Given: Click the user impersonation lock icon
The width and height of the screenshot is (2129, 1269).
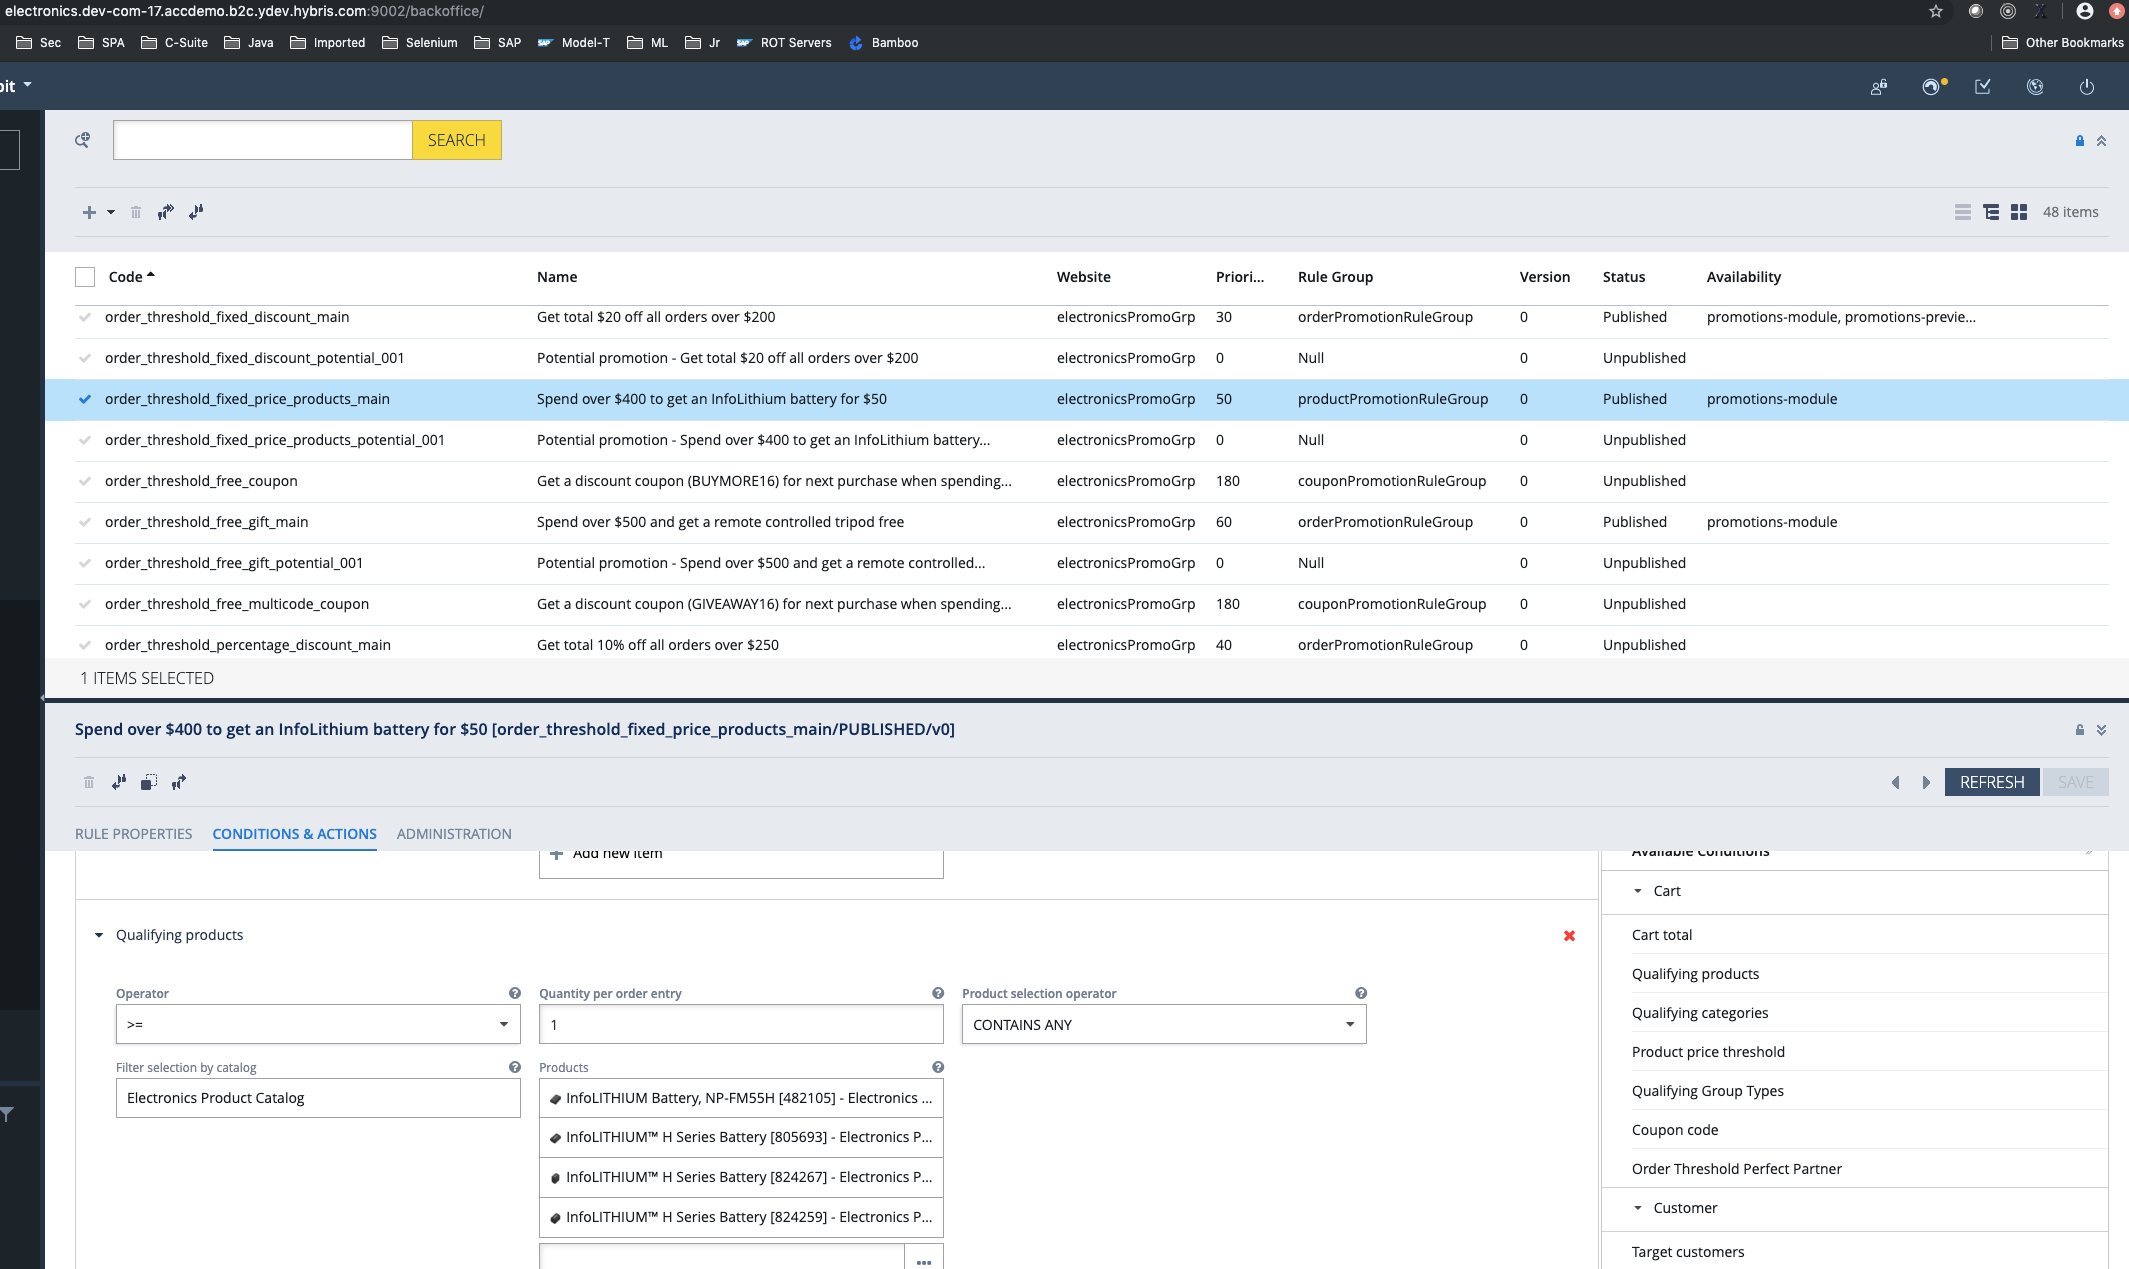Looking at the screenshot, I should (x=1879, y=87).
